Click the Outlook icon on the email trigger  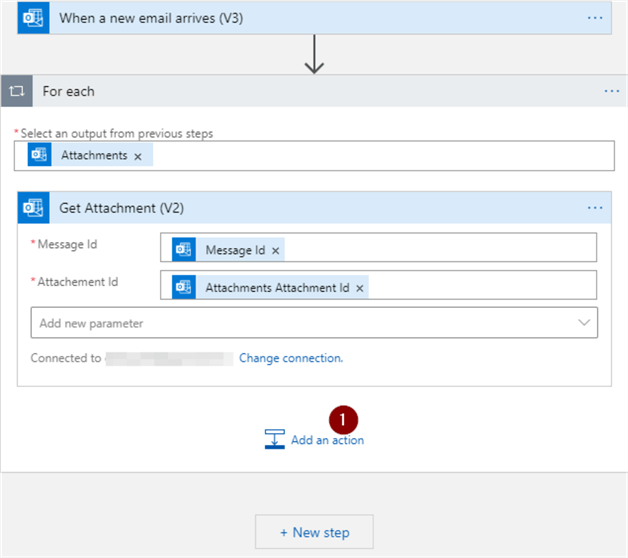pos(33,18)
